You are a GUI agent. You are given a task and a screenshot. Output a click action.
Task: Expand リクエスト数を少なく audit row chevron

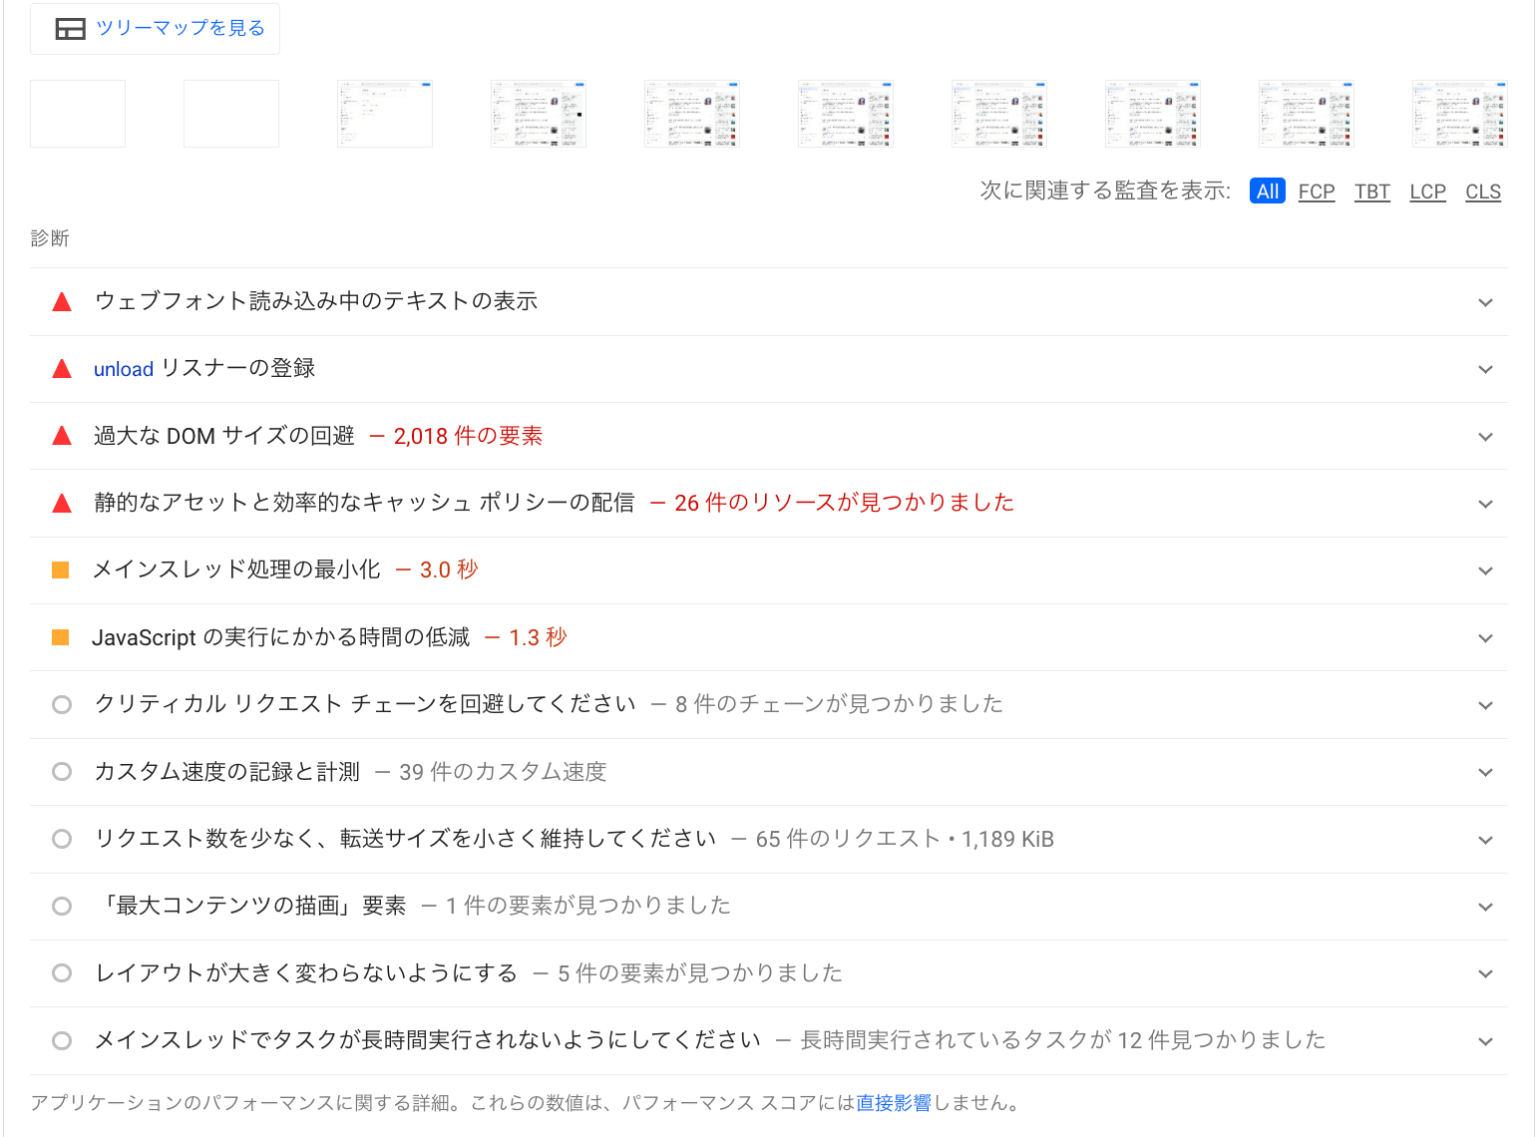1485,840
